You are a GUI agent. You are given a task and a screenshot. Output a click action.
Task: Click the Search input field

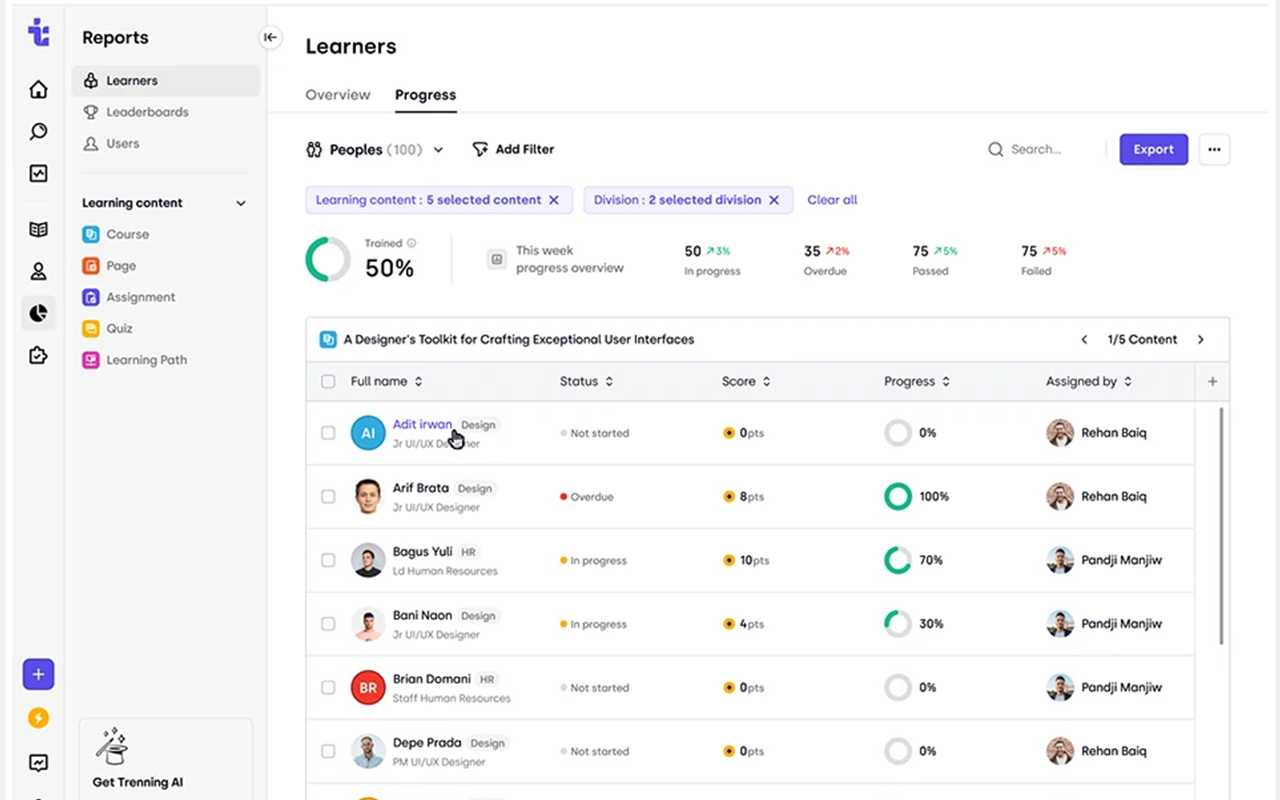[1035, 148]
